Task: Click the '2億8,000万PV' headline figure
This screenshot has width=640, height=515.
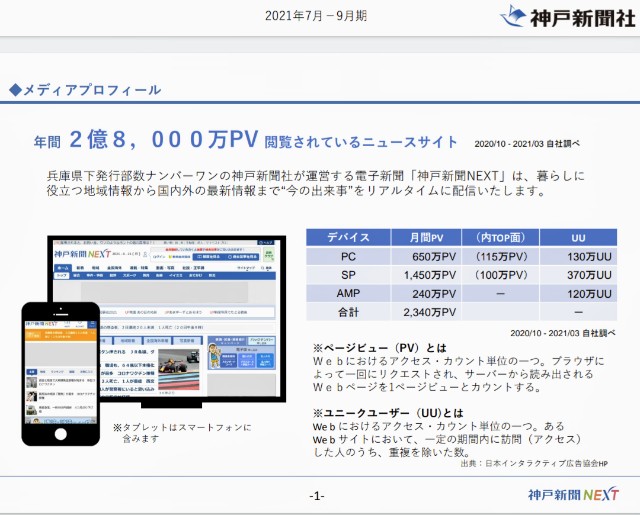Action: 164,139
